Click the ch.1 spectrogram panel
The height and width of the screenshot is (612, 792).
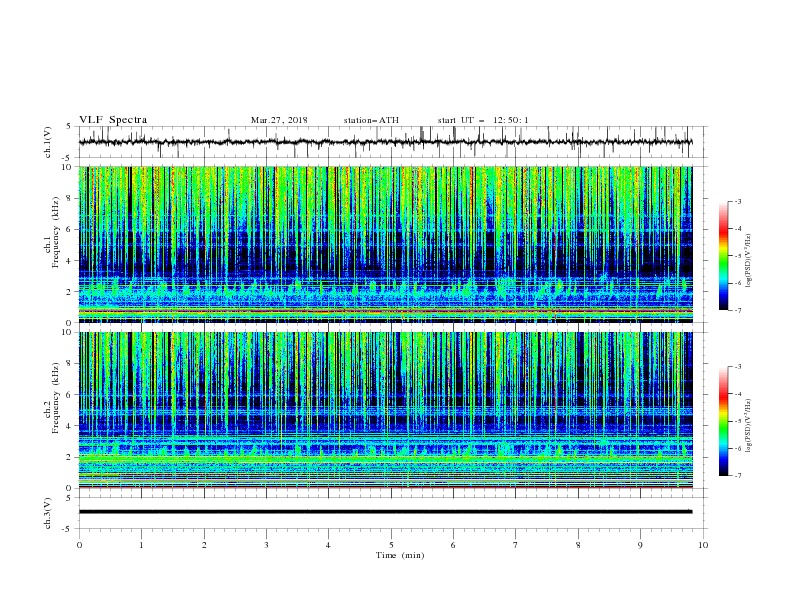(385, 244)
